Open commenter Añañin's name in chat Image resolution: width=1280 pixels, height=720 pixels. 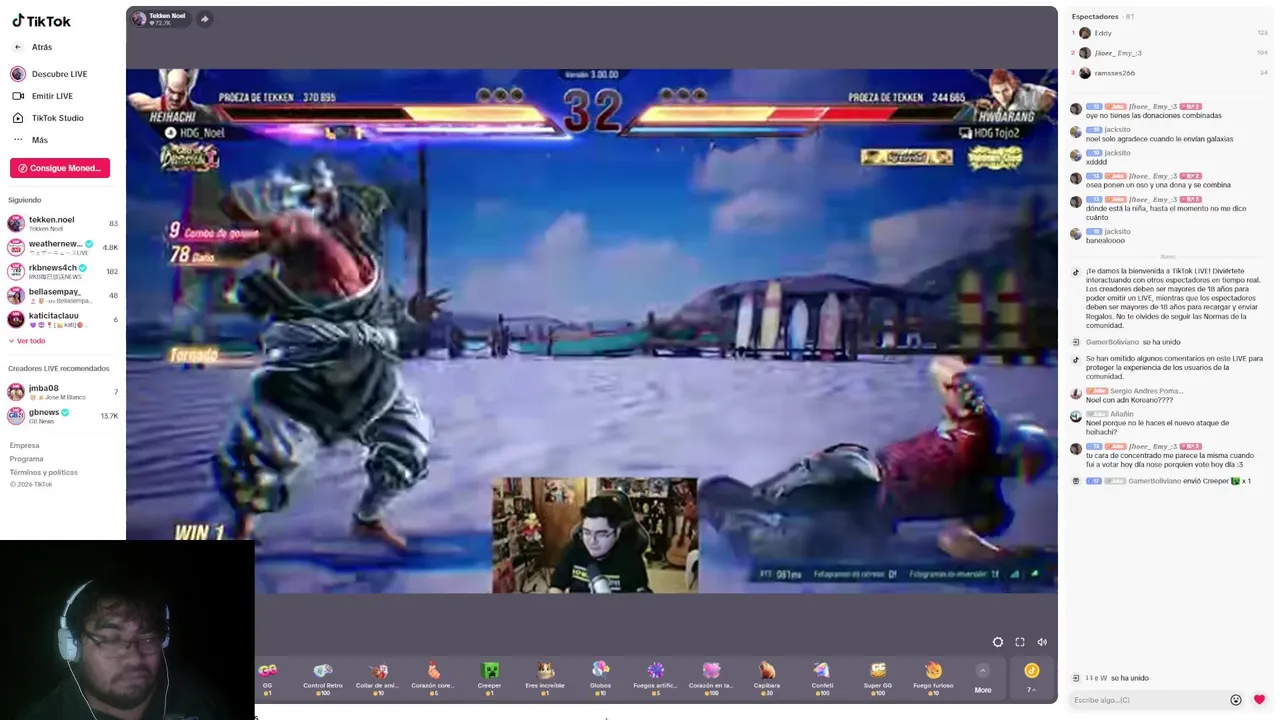coord(1121,414)
